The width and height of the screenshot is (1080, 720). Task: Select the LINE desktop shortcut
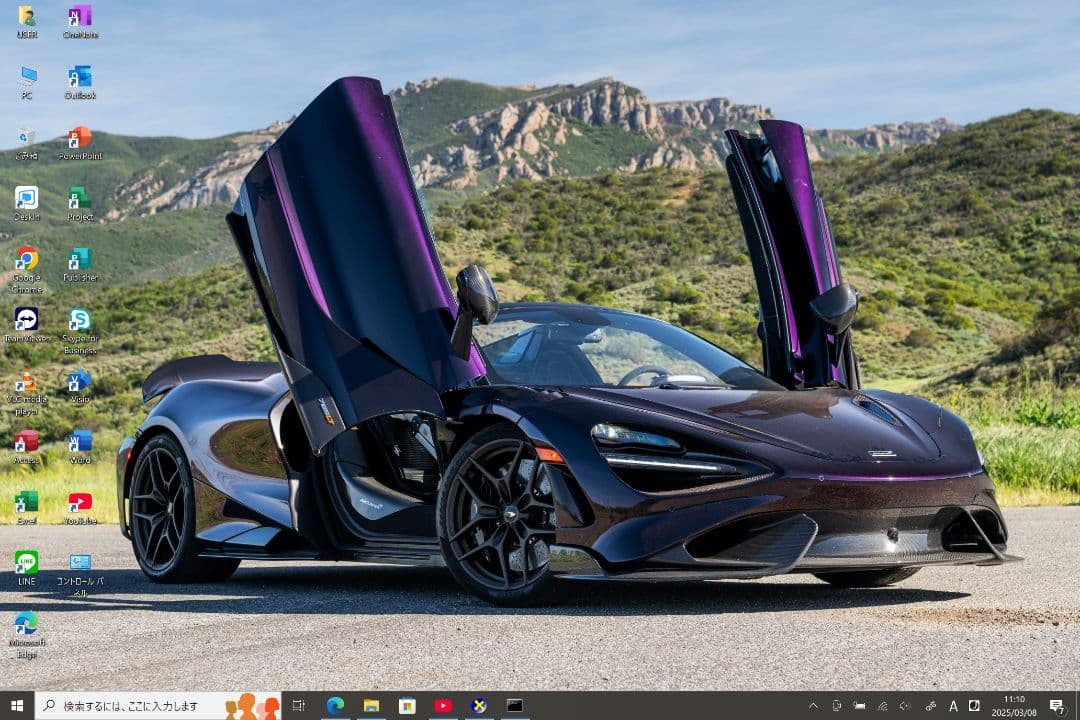click(x=27, y=563)
